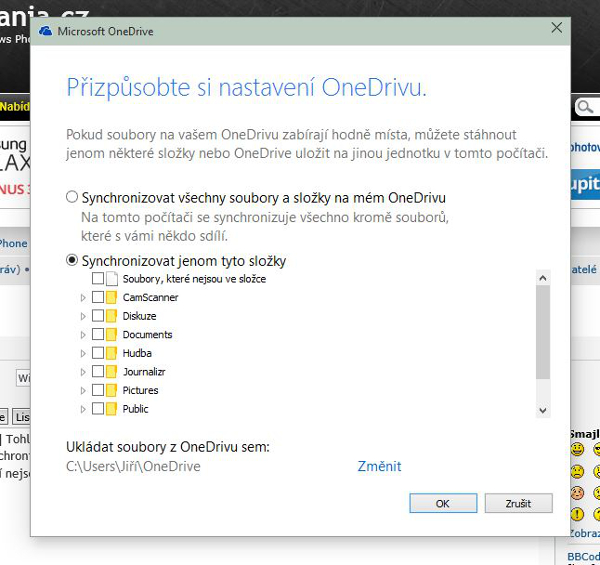This screenshot has width=600, height=565.
Task: Click scroll down arrow of folder list
Action: (543, 410)
